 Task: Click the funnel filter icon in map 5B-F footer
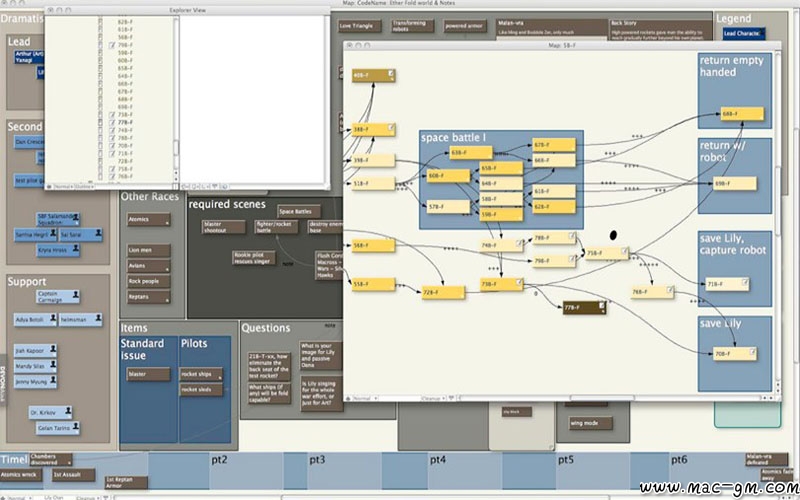(x=452, y=398)
